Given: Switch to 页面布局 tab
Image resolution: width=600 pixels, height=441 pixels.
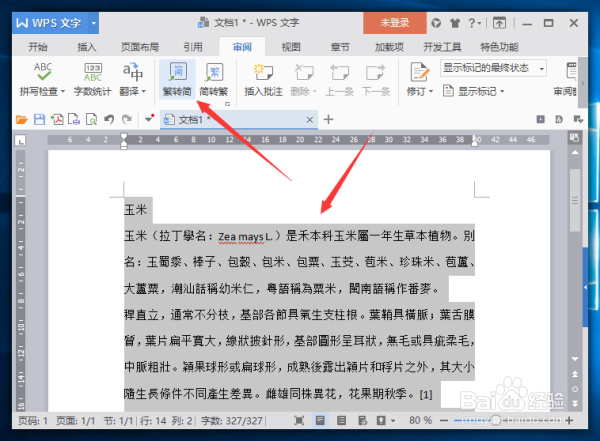Looking at the screenshot, I should pyautogui.click(x=140, y=47).
